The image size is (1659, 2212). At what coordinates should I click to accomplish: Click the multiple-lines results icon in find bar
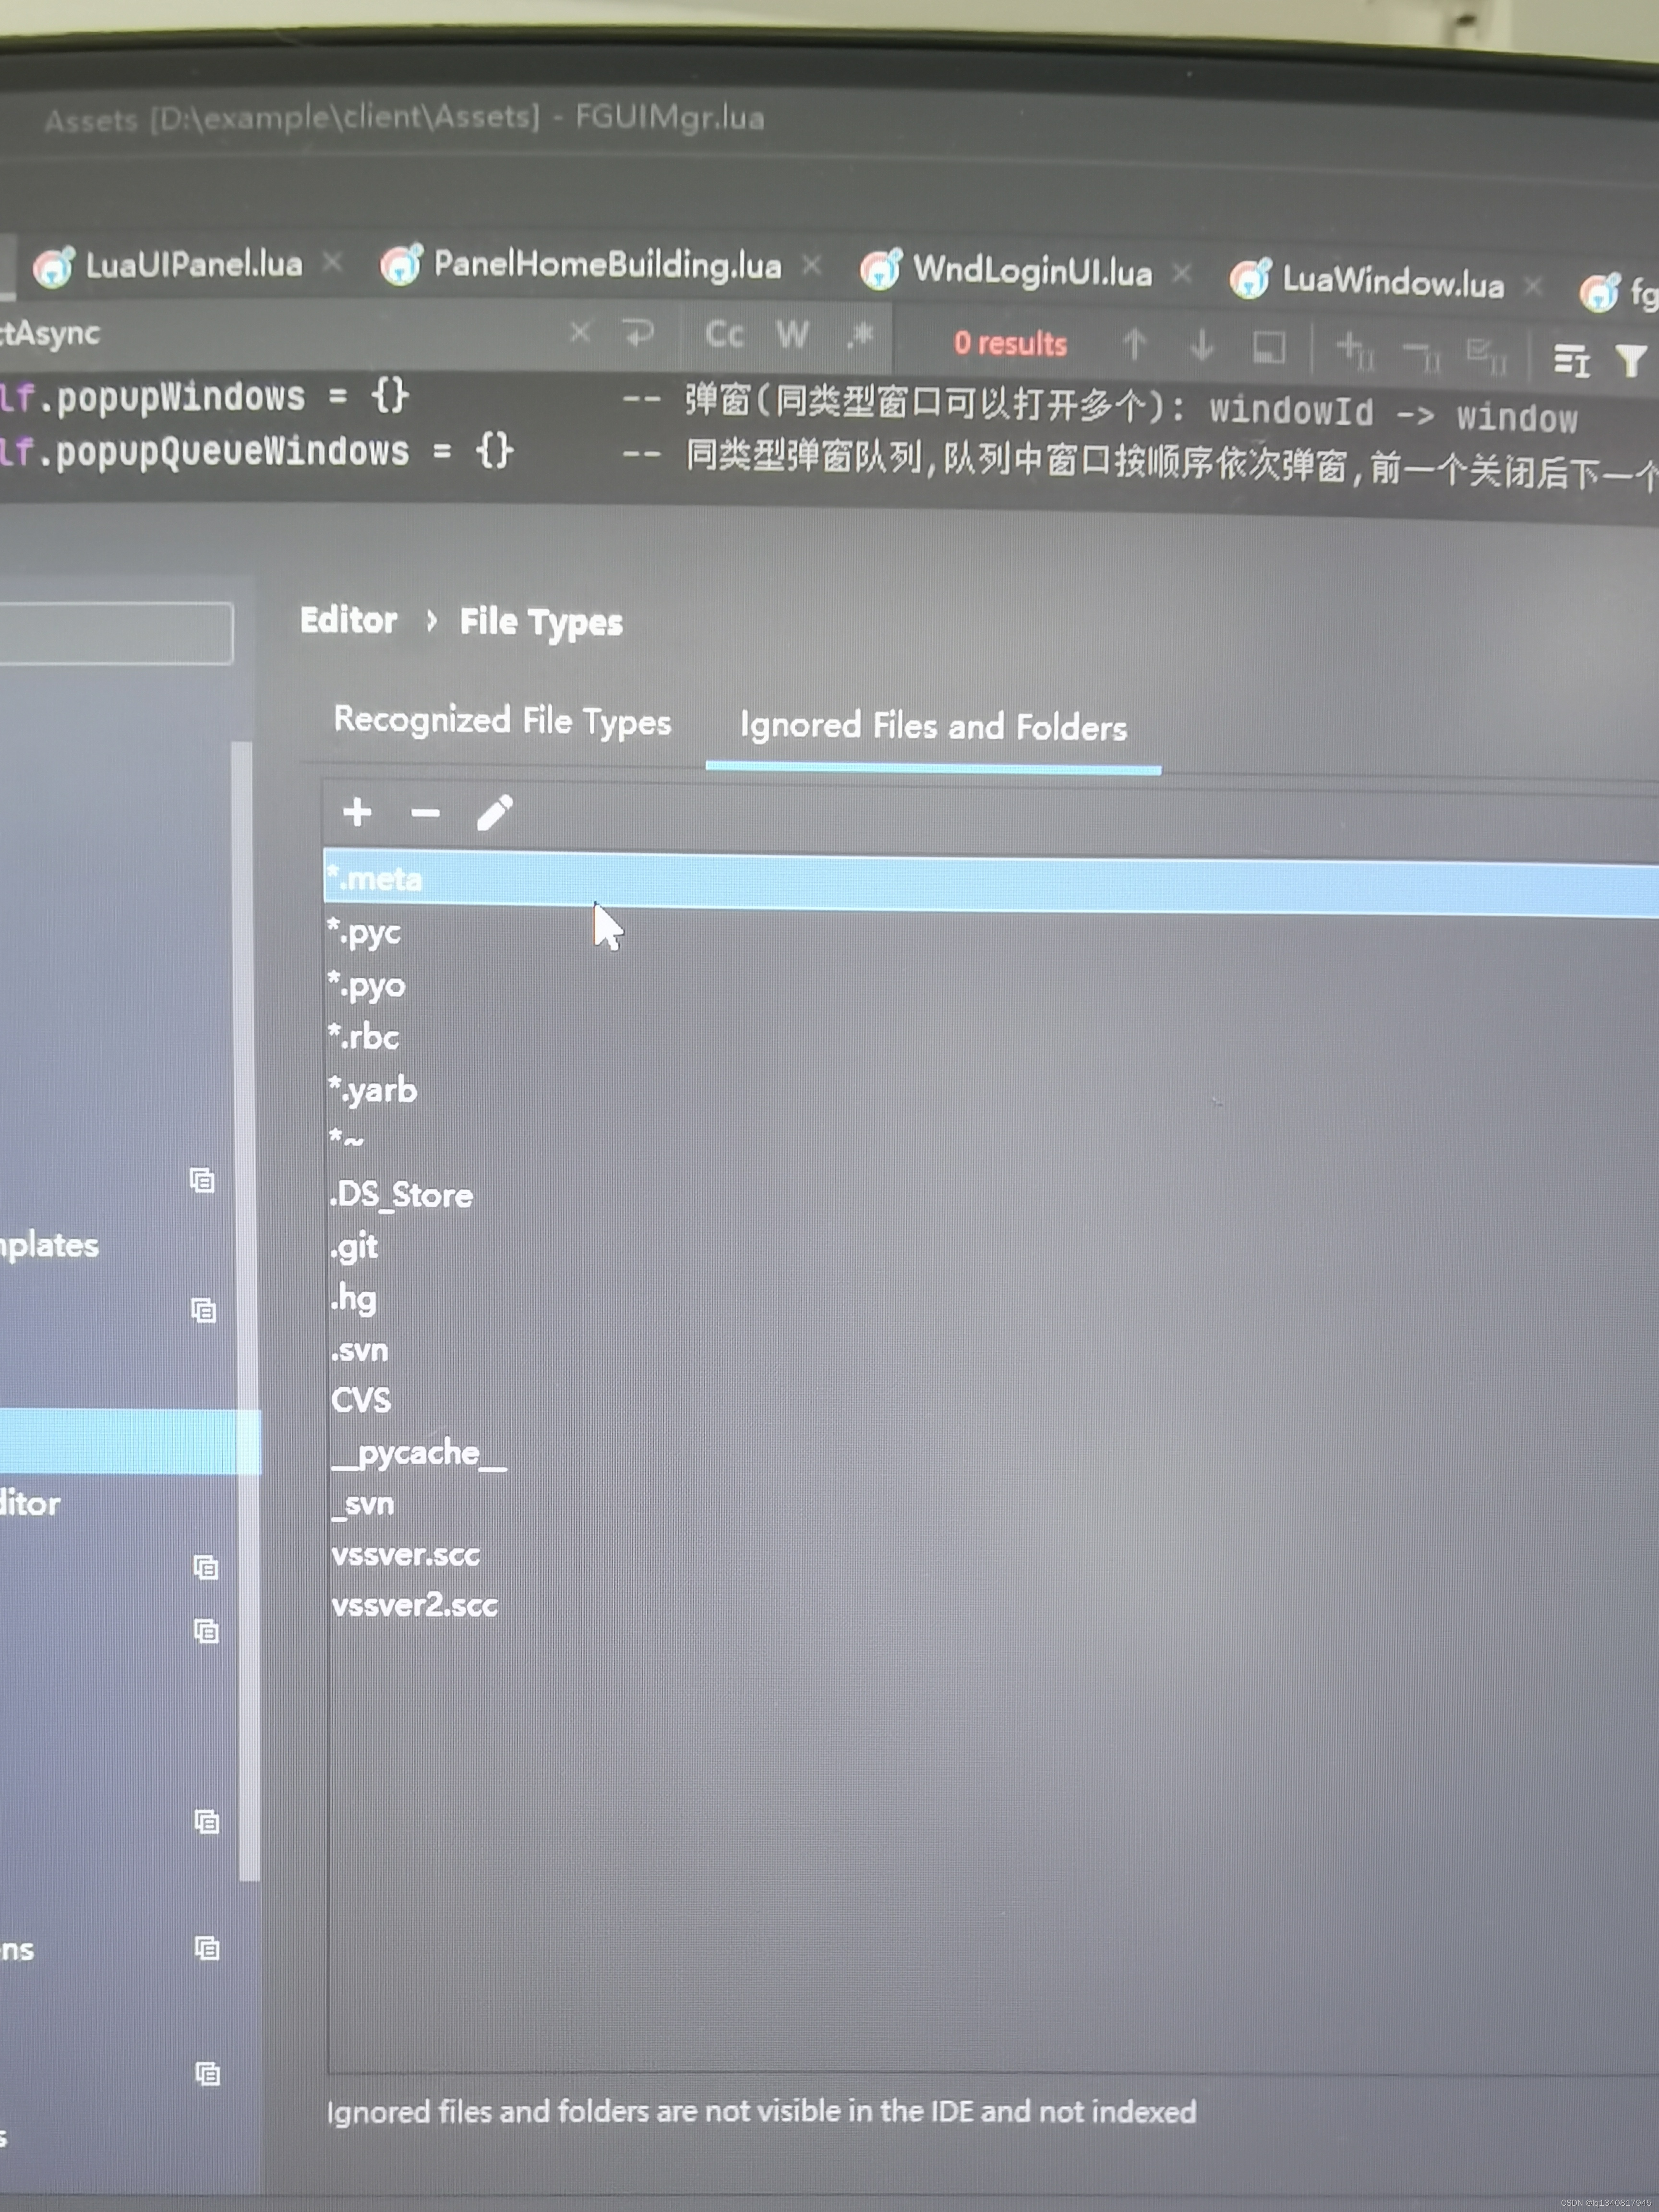tap(1571, 360)
